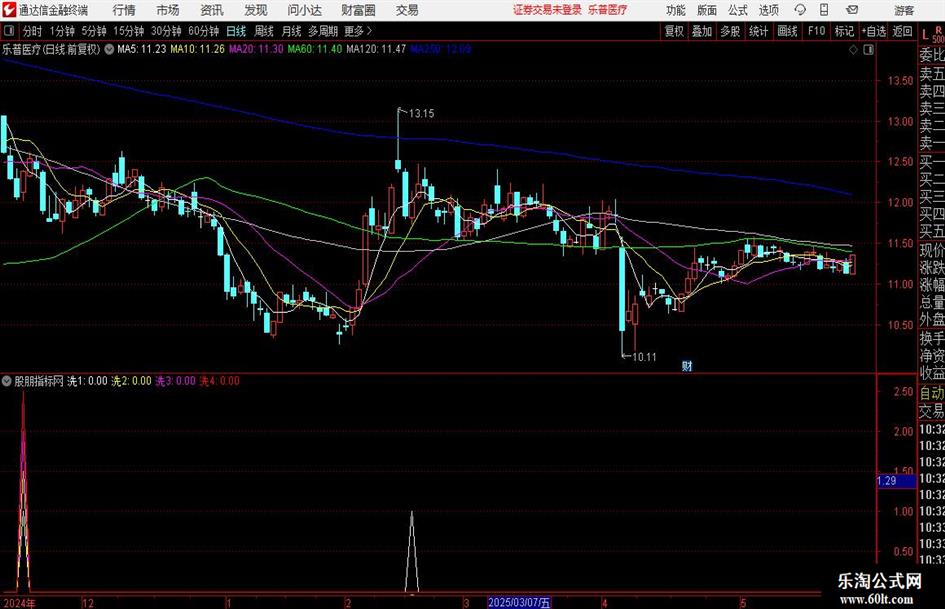
Task: Click the 13.15 high price label
Action: [x=421, y=113]
